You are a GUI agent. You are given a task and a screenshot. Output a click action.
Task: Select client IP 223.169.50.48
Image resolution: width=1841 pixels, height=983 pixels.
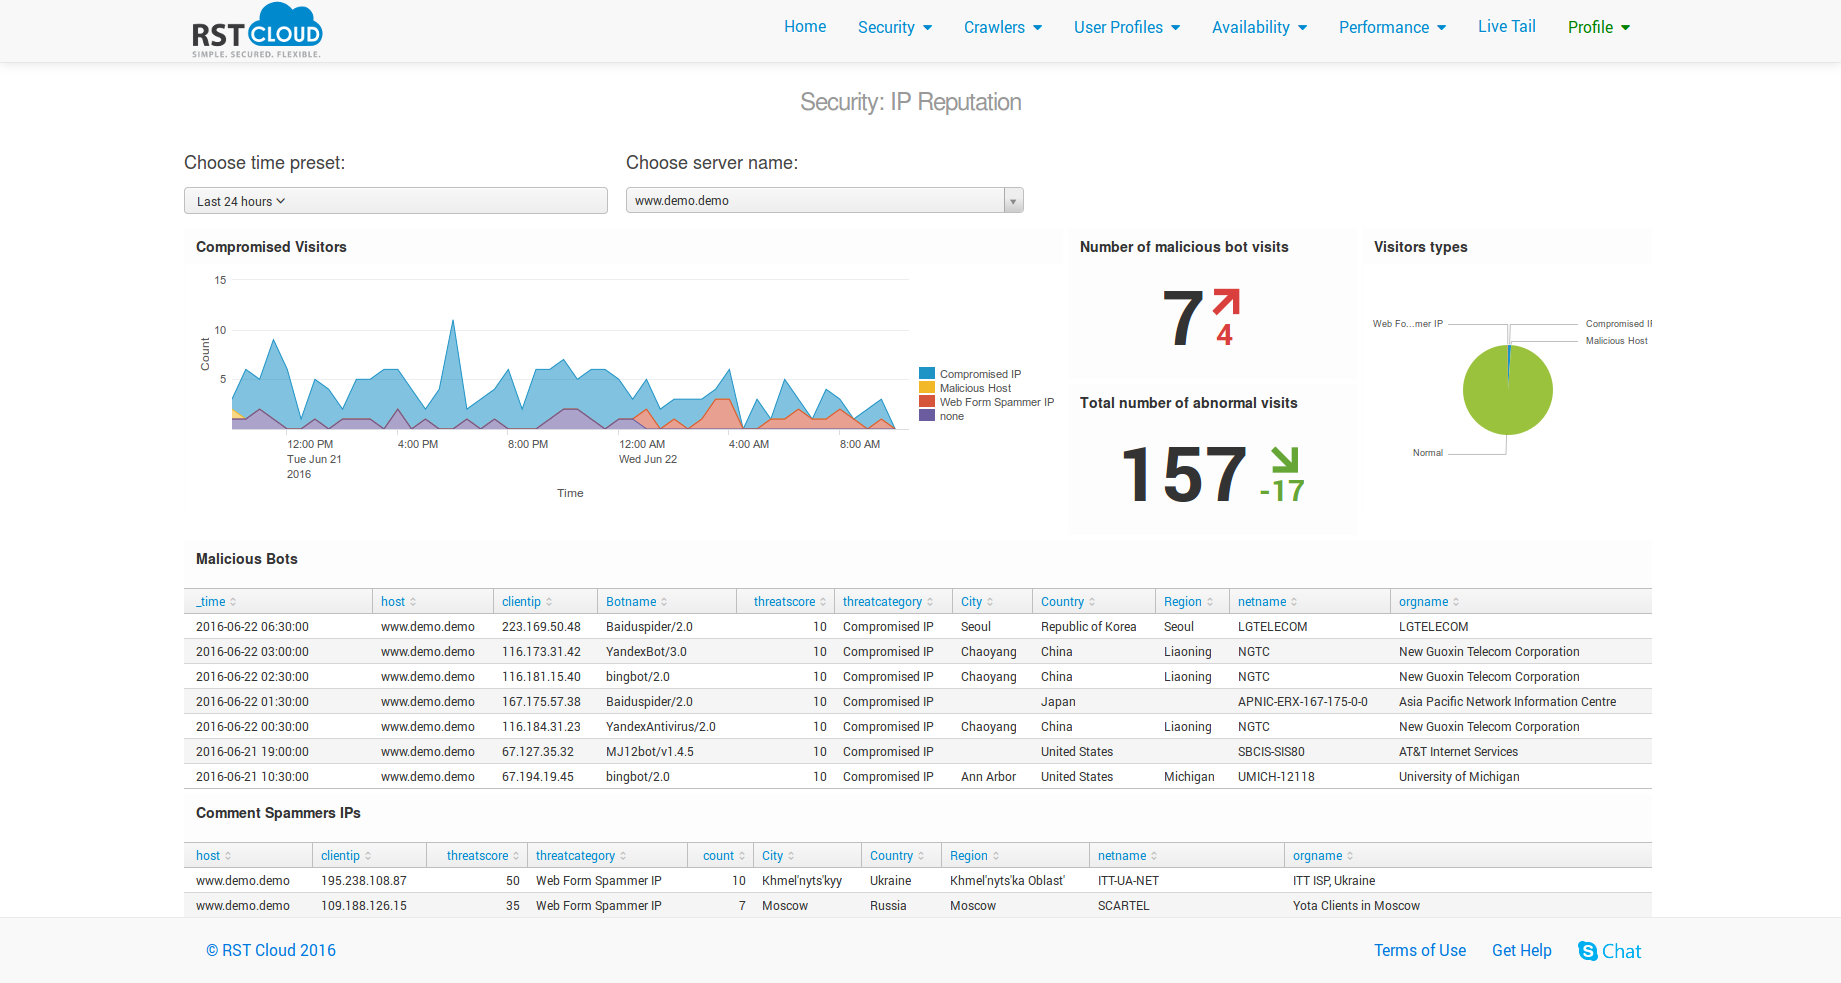pyautogui.click(x=541, y=627)
